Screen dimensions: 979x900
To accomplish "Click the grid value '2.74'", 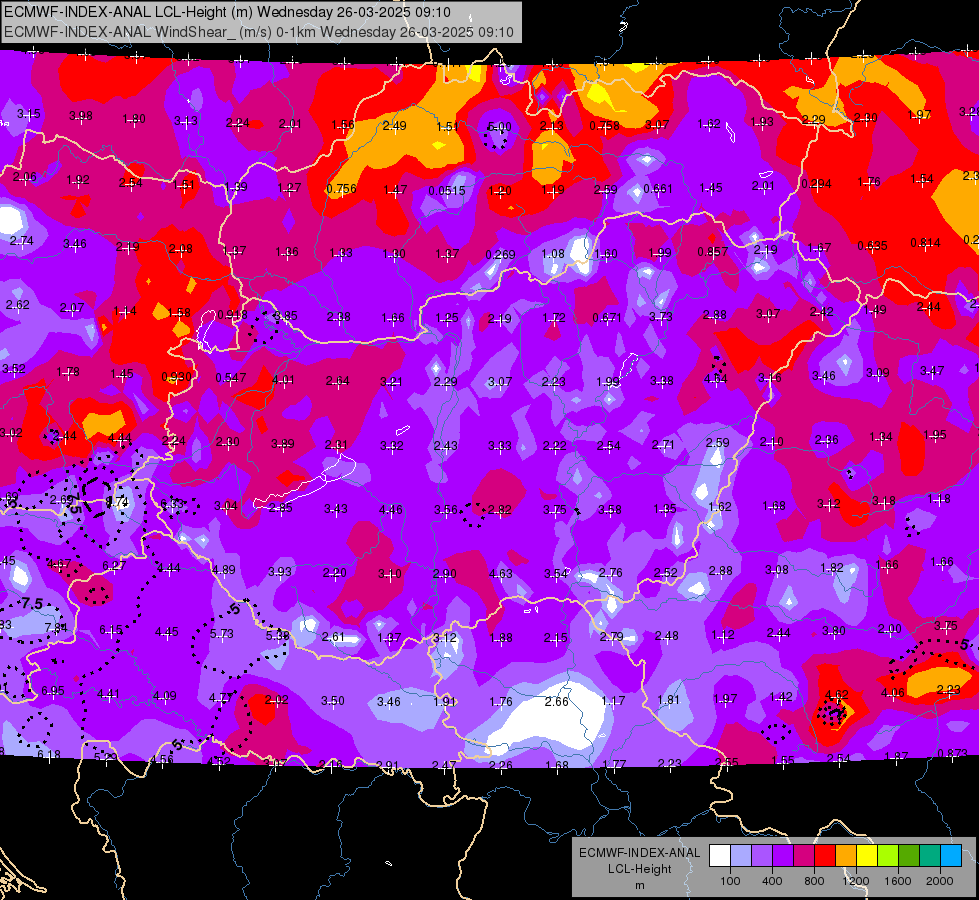I will [22, 240].
